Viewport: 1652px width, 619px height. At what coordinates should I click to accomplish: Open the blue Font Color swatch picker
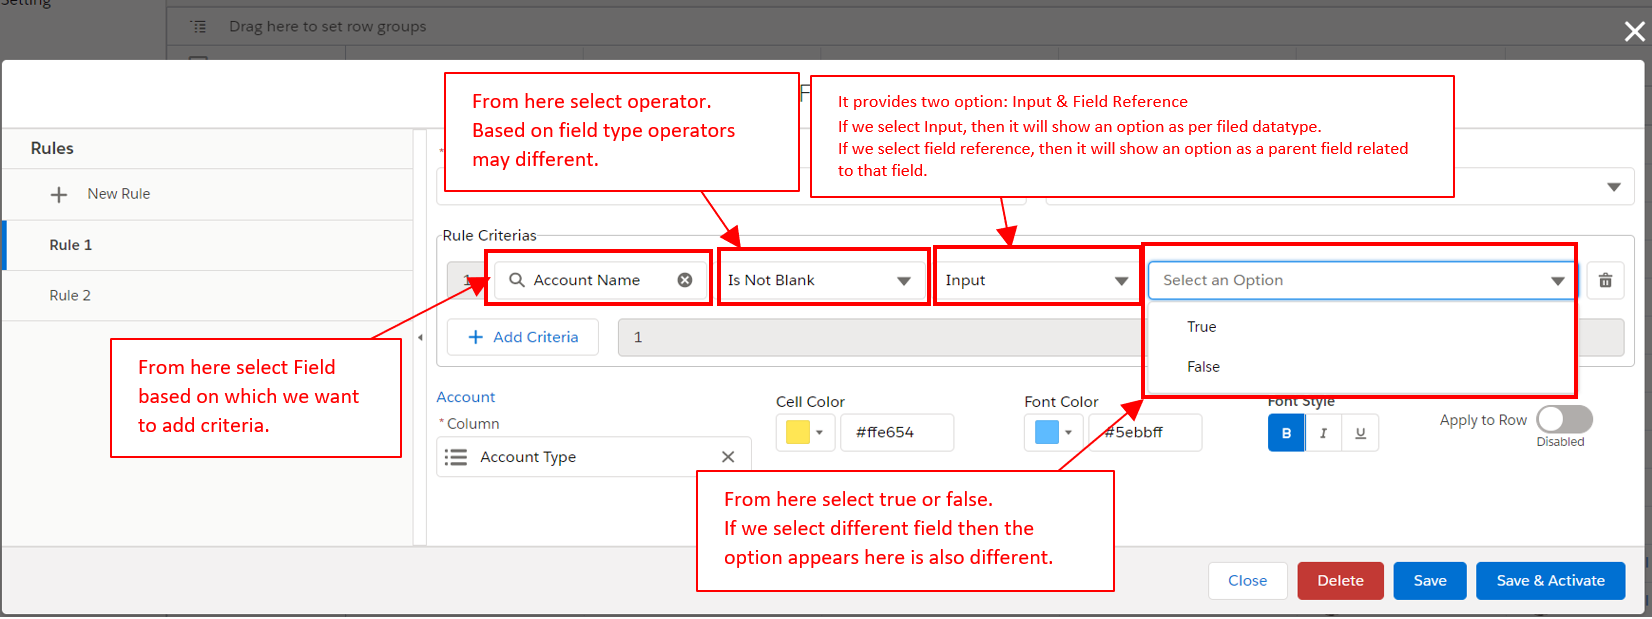click(1054, 432)
